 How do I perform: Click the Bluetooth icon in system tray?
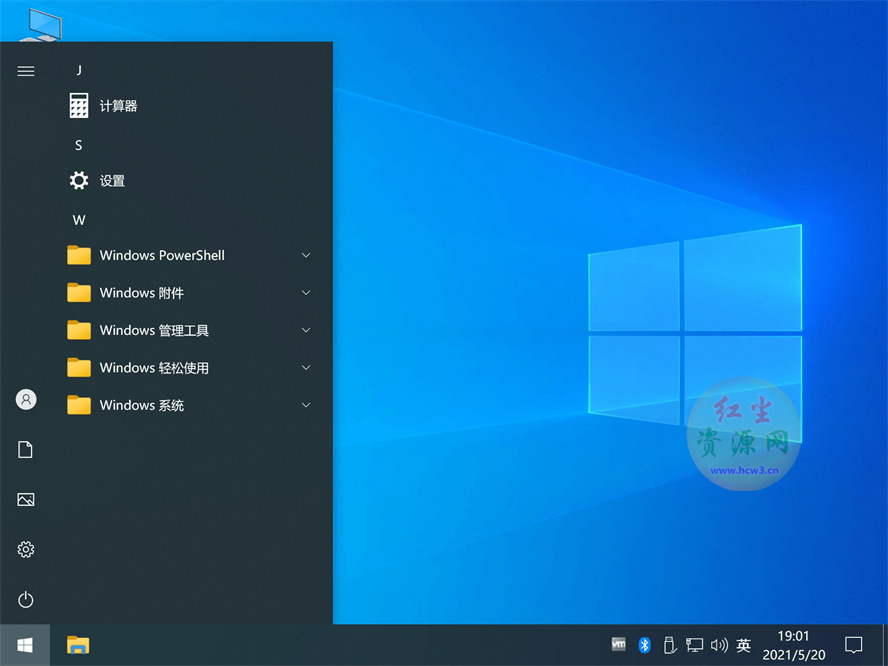coord(645,645)
